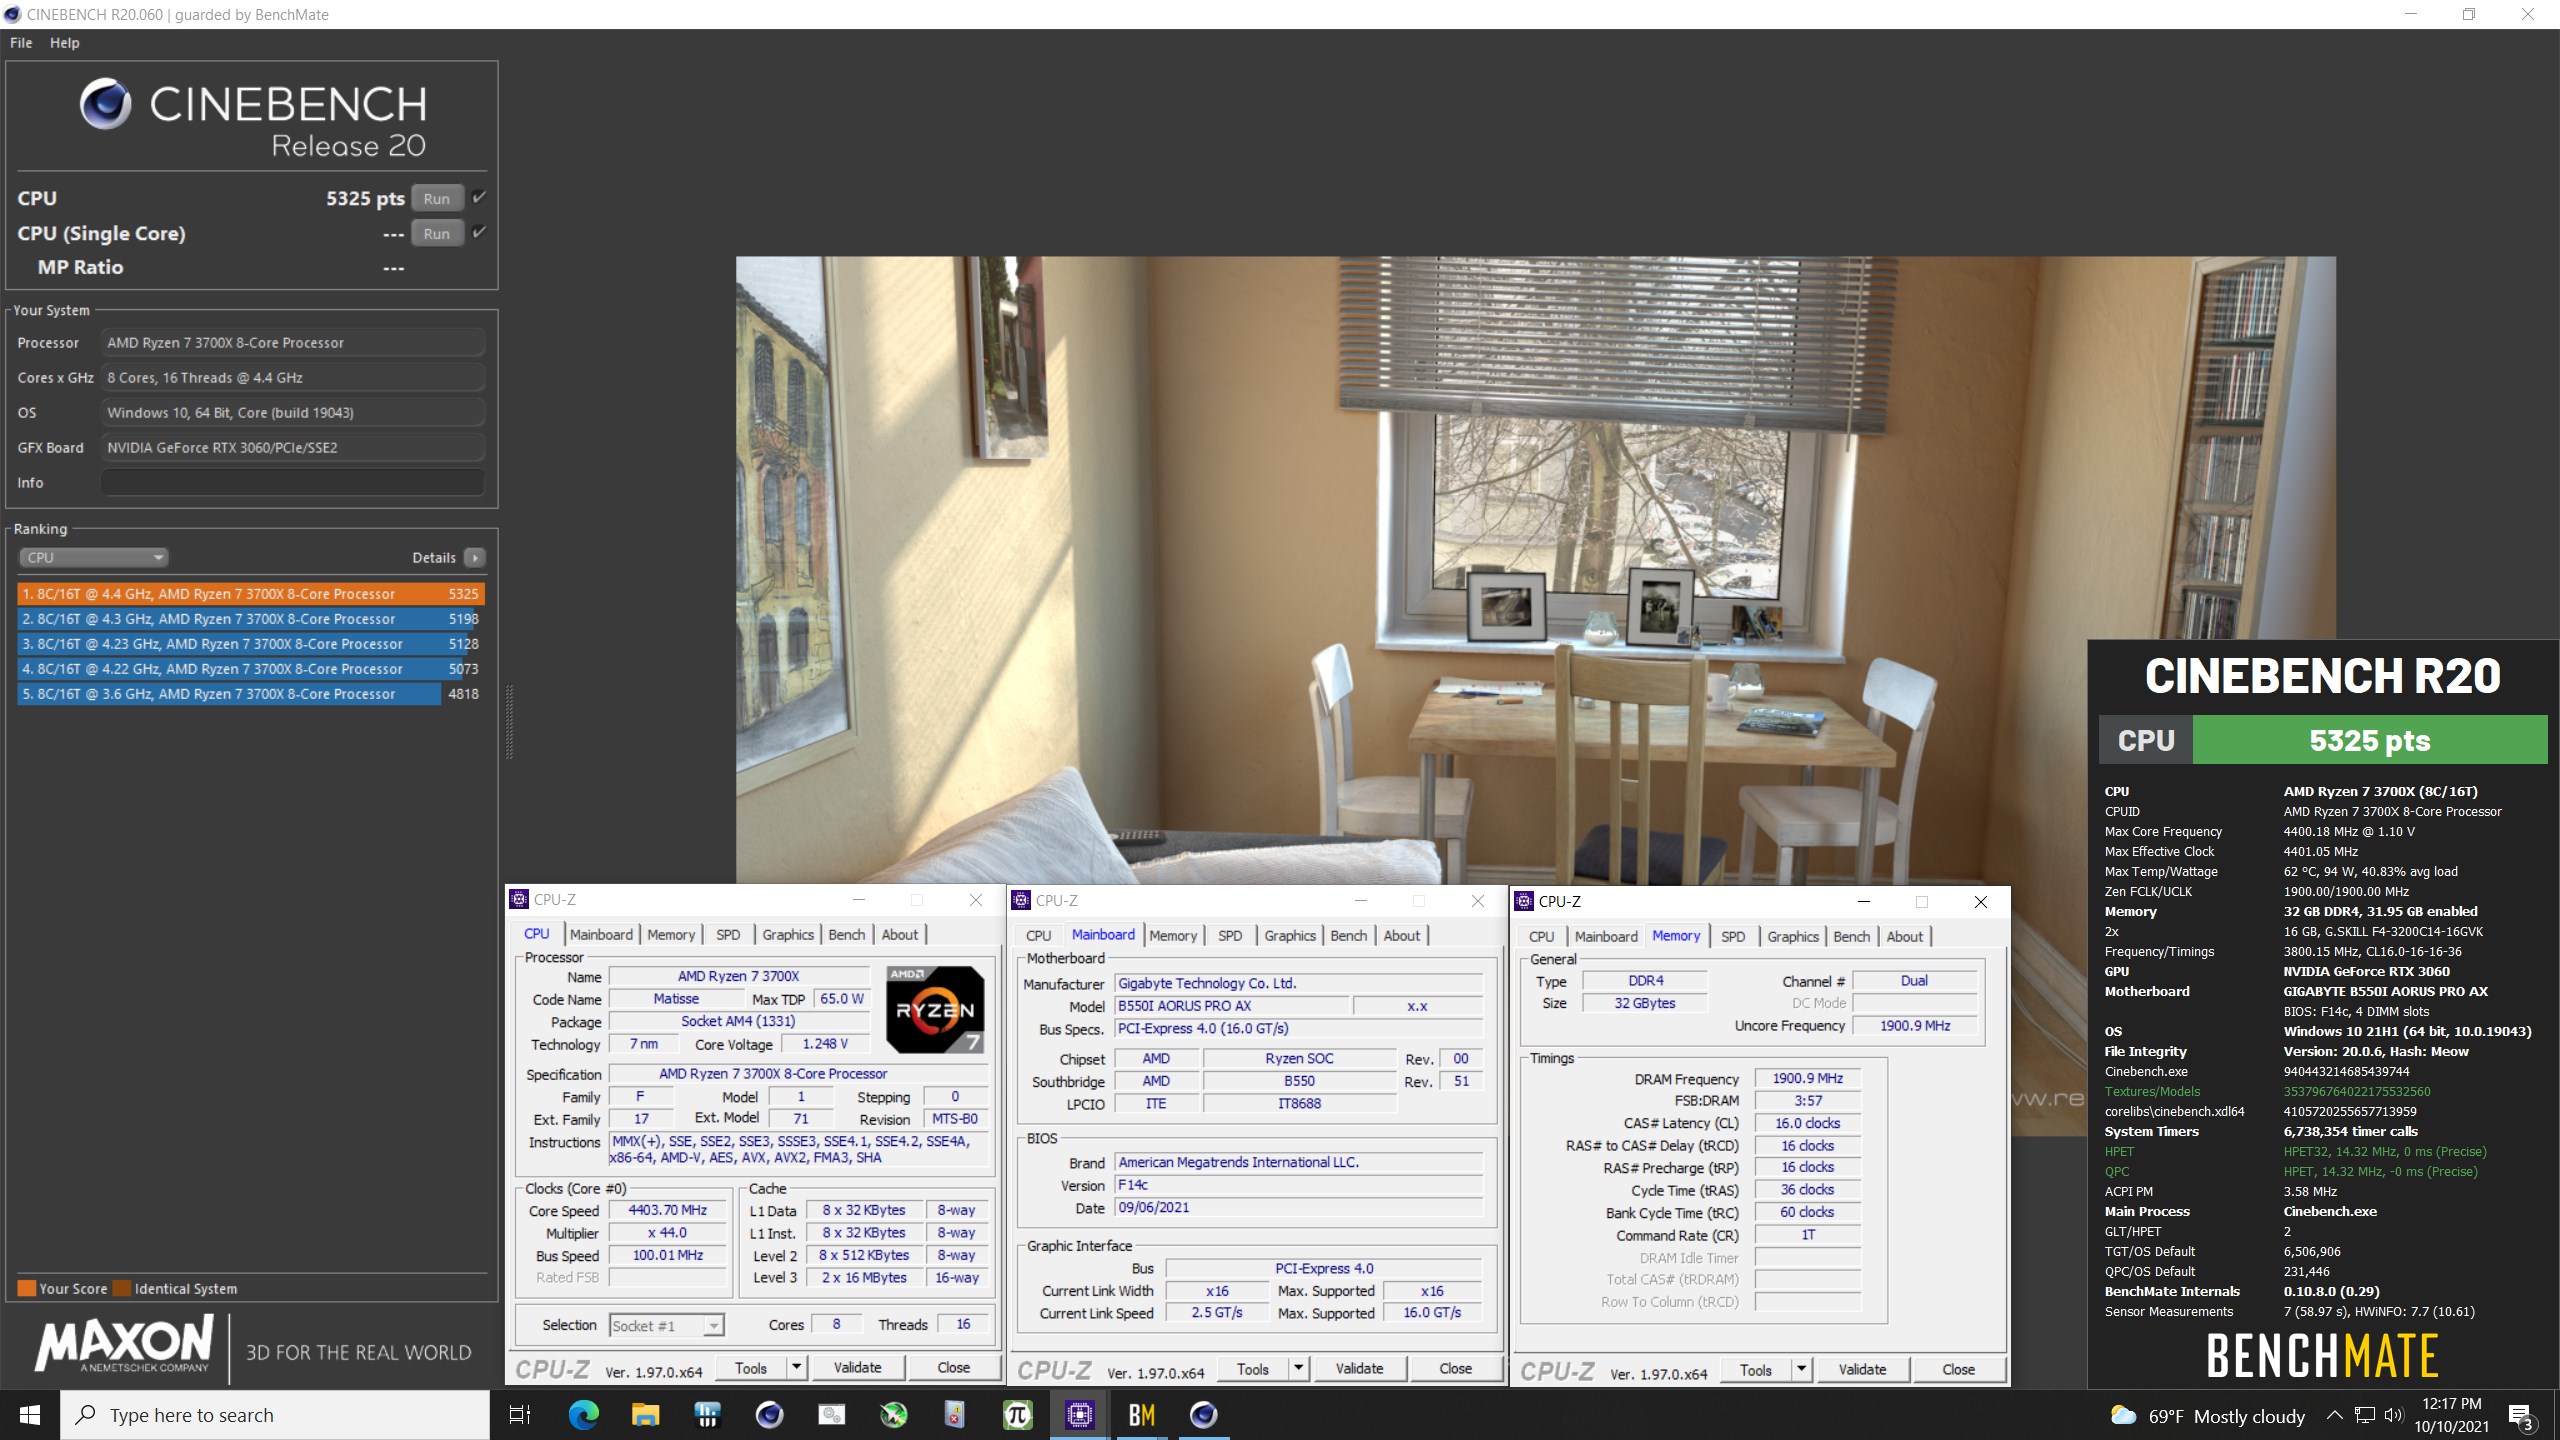Open the green jet taskbar icon
The height and width of the screenshot is (1440, 2560).
tap(893, 1415)
